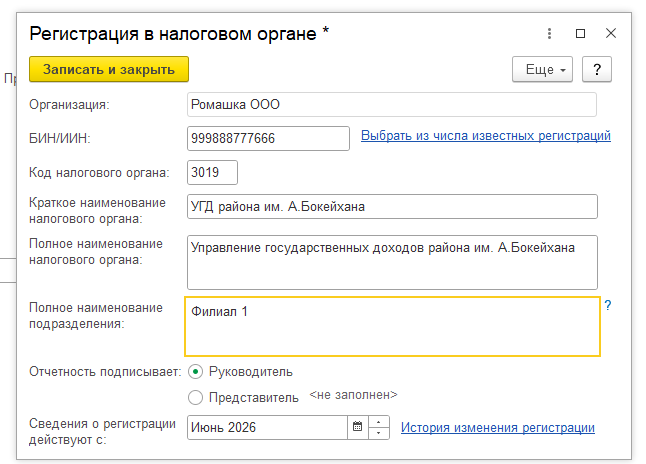Image resolution: width=646 pixels, height=464 pixels.
Task: Click the 'Отчетность подписывает:' label
Action: click(105, 372)
